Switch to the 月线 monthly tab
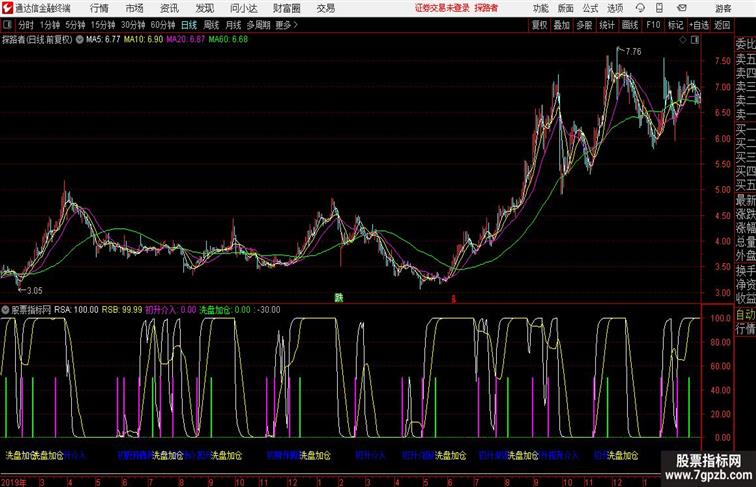The width and height of the screenshot is (756, 487). (233, 25)
